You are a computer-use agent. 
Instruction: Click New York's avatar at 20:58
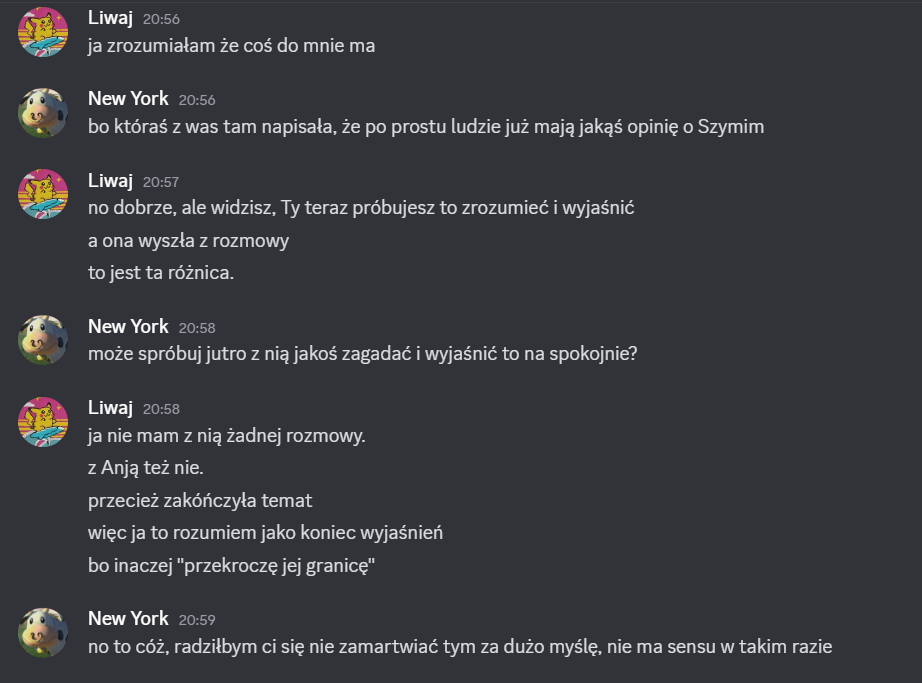click(x=43, y=340)
